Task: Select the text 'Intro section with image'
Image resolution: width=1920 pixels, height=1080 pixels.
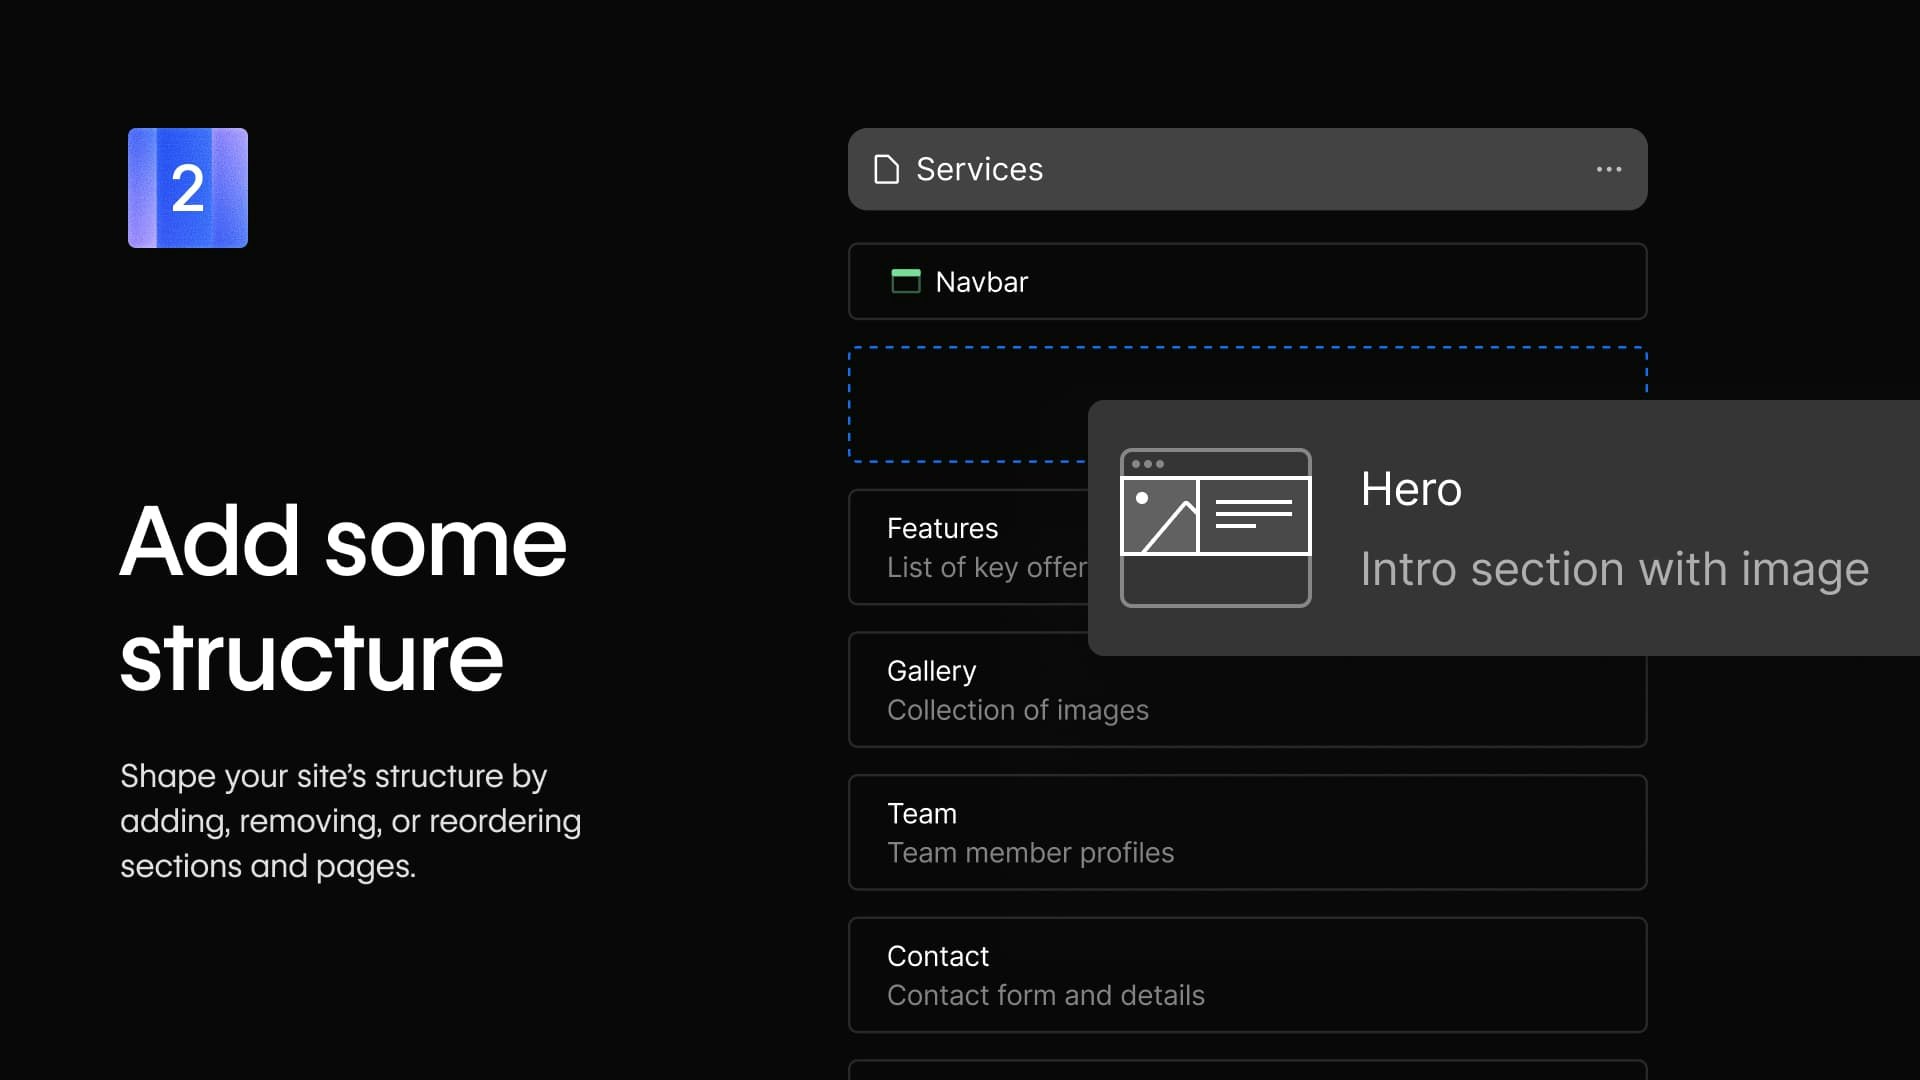Action: 1613,569
